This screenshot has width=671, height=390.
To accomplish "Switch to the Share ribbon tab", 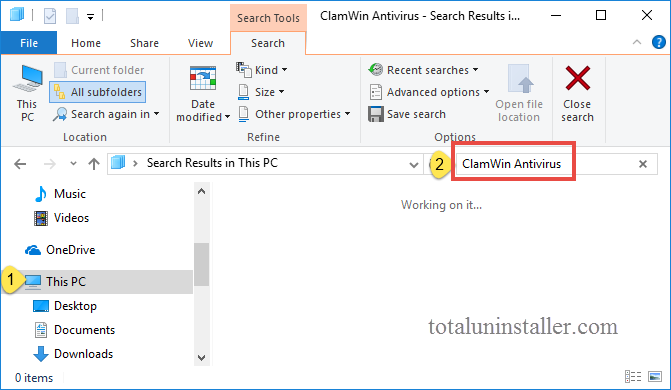I will click(x=144, y=43).
